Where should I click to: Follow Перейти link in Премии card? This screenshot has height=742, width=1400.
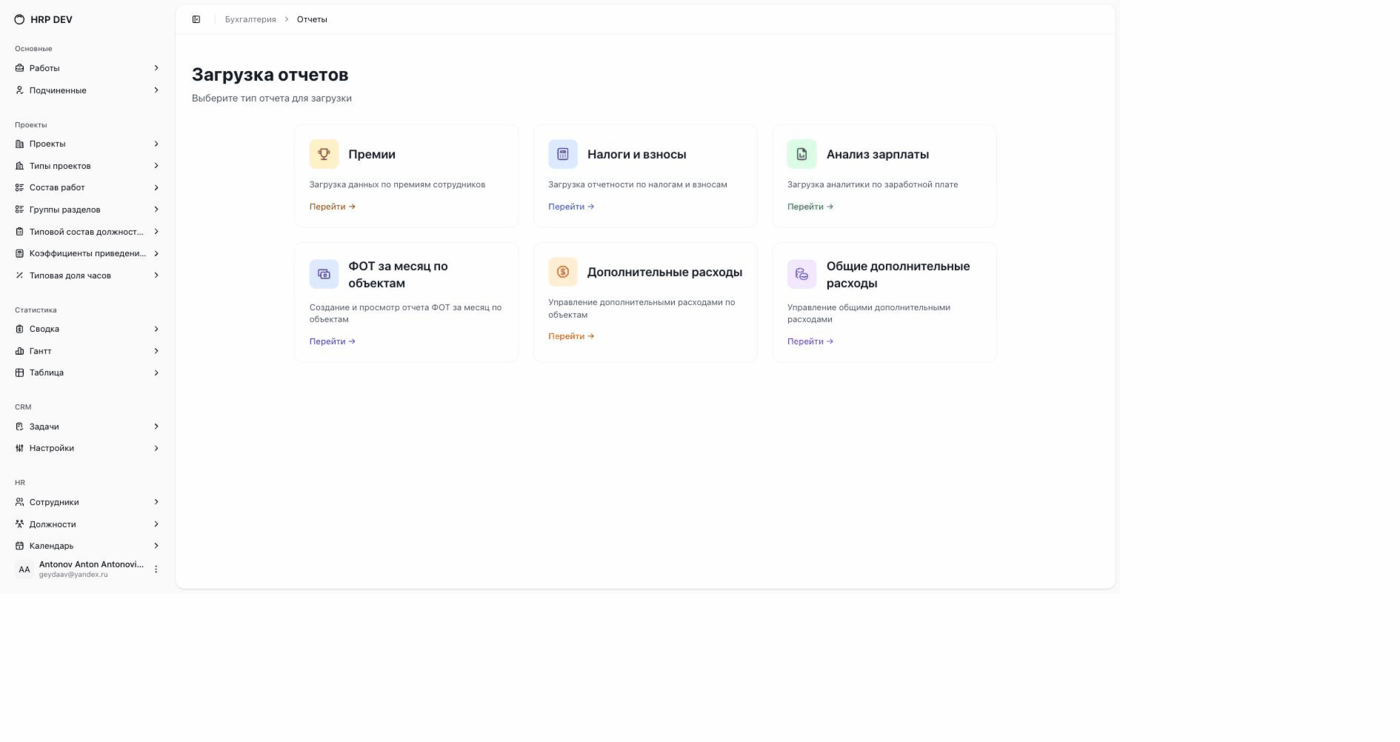[332, 207]
